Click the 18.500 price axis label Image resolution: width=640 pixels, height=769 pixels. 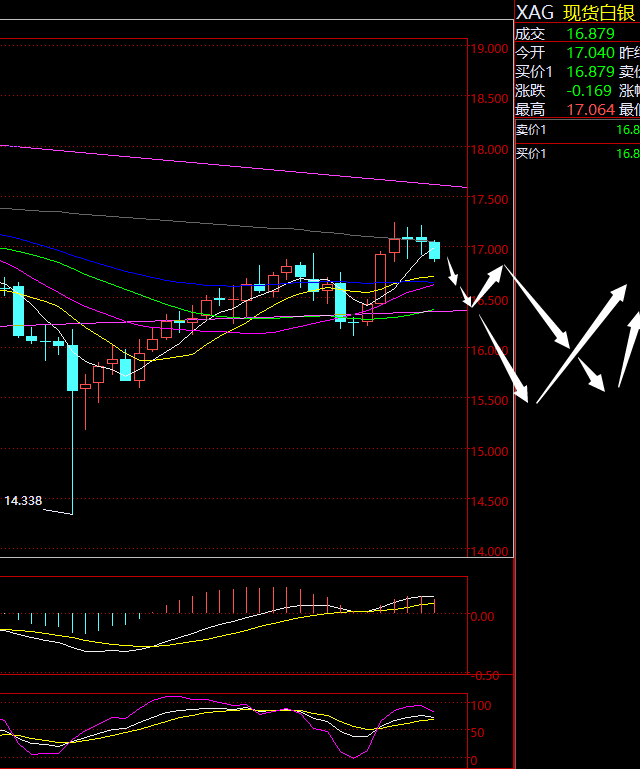pyautogui.click(x=489, y=99)
